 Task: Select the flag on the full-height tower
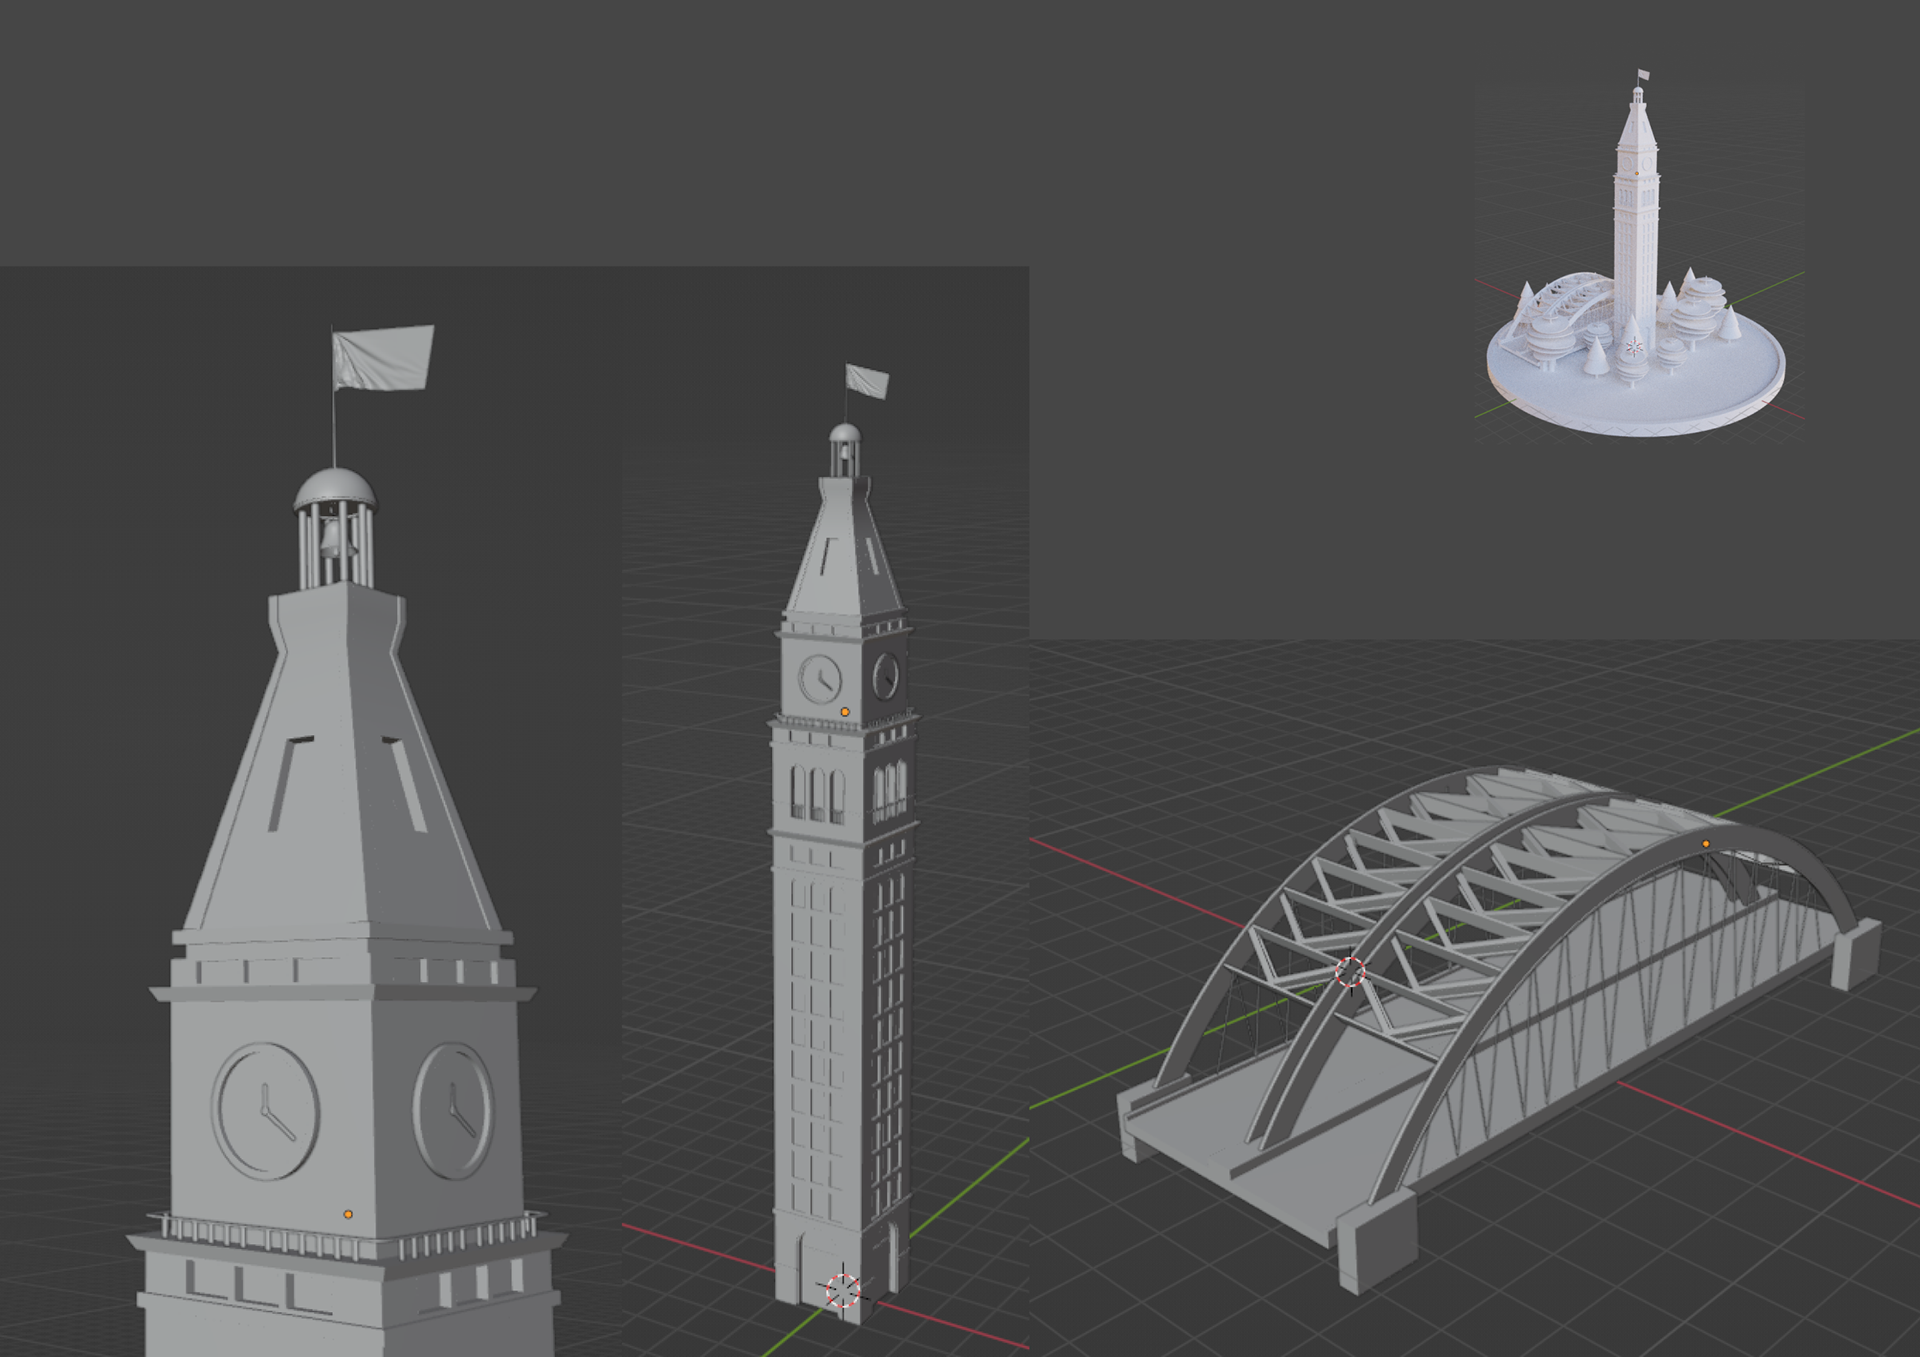867,381
